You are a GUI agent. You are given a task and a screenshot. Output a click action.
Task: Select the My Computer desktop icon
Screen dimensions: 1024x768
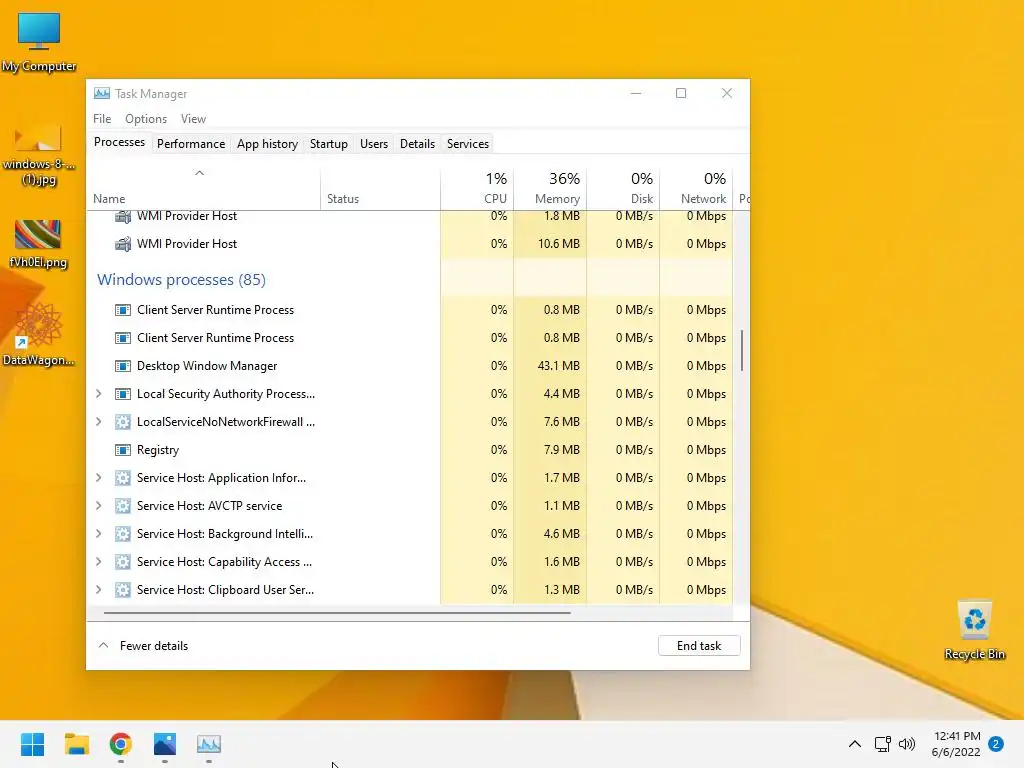coord(39,42)
